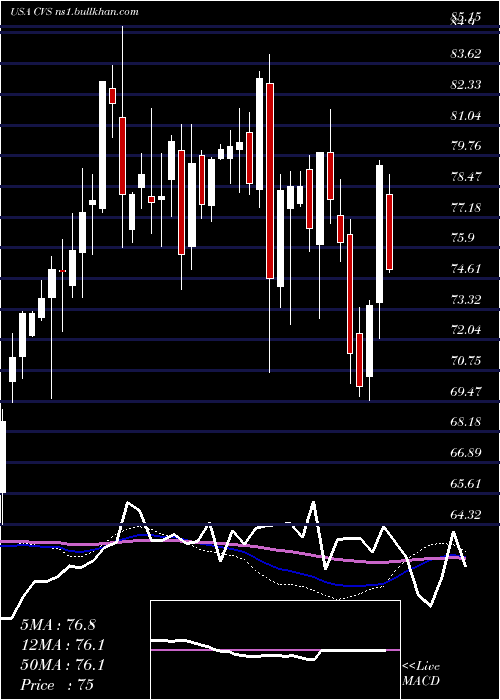
Task: Click the 'Price : 75' value
Action: pyautogui.click(x=57, y=685)
